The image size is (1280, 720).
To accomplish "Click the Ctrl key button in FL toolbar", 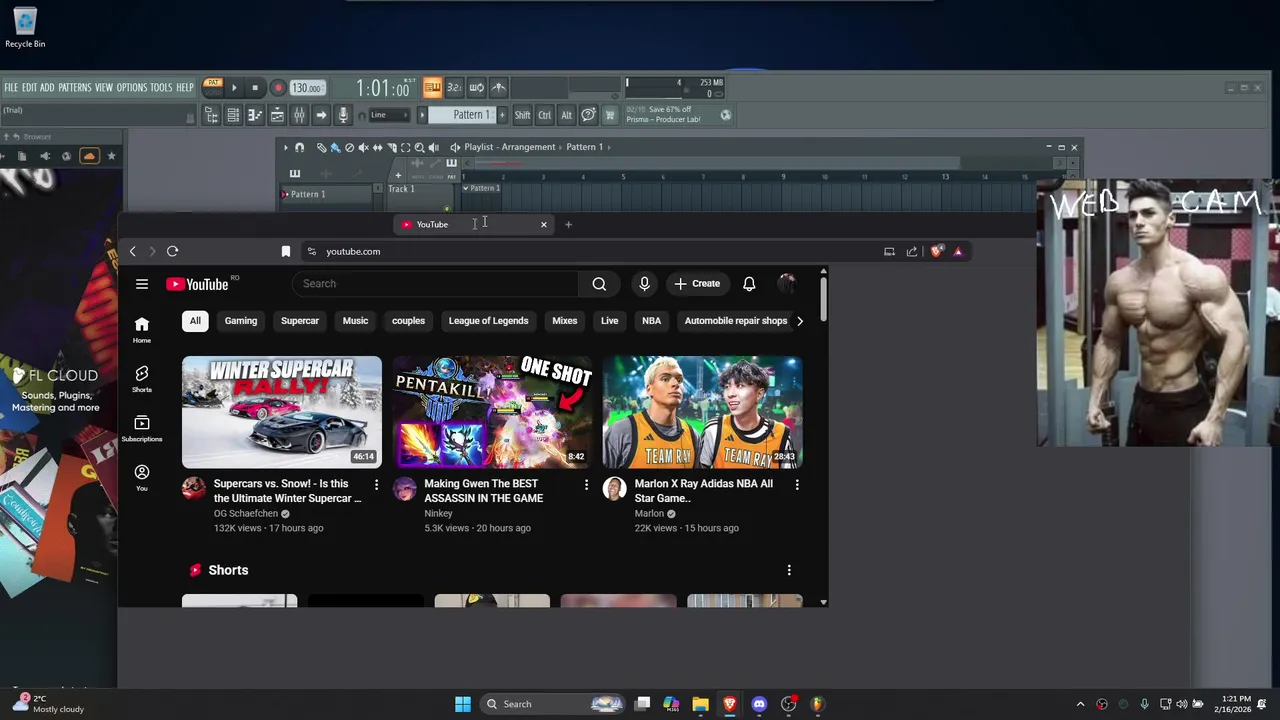I will (544, 115).
